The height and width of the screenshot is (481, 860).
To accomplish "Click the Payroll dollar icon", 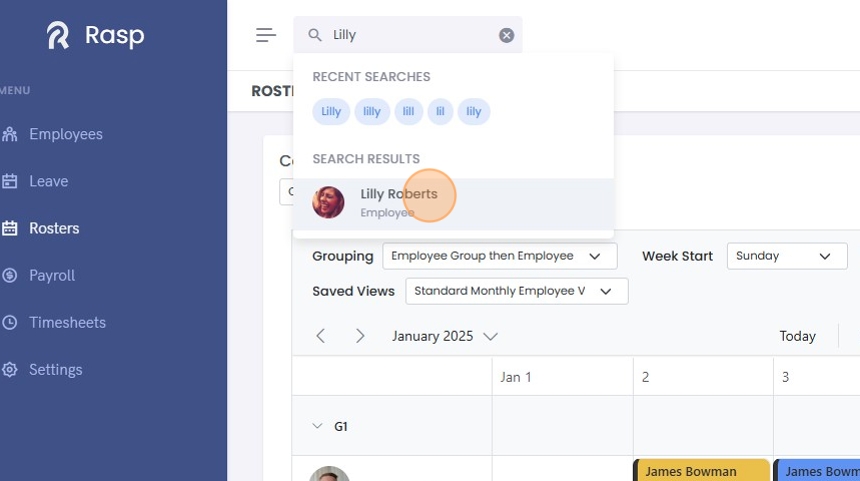I will [9, 275].
